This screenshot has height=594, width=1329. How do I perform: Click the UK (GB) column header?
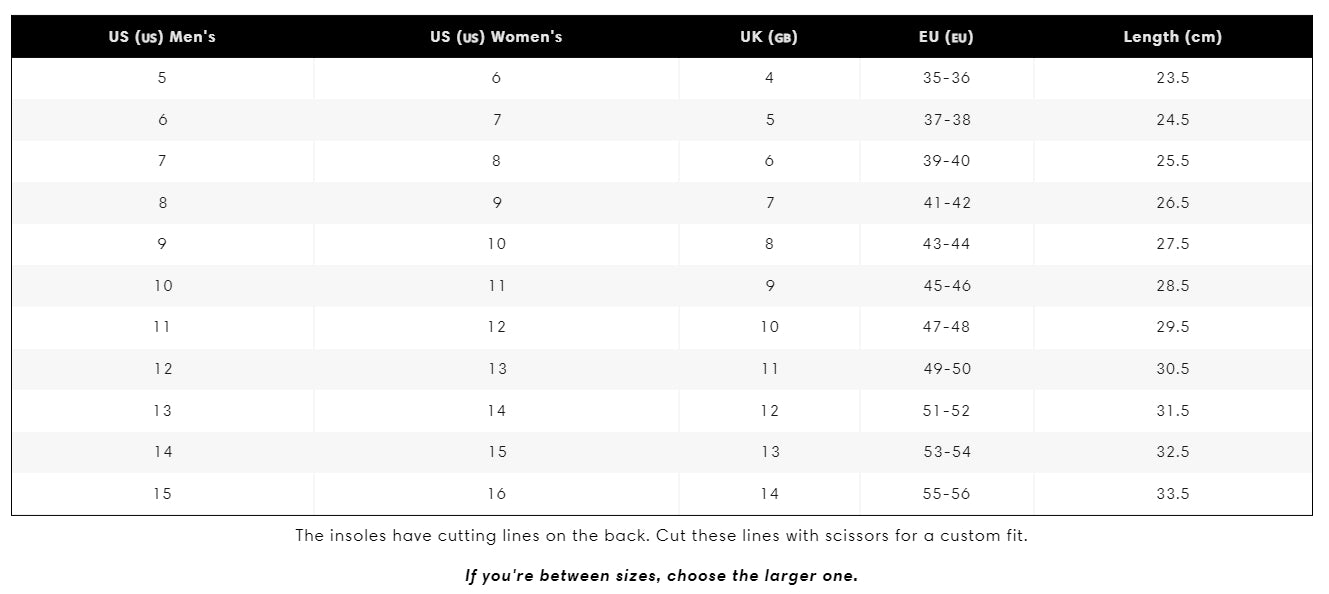pos(769,37)
